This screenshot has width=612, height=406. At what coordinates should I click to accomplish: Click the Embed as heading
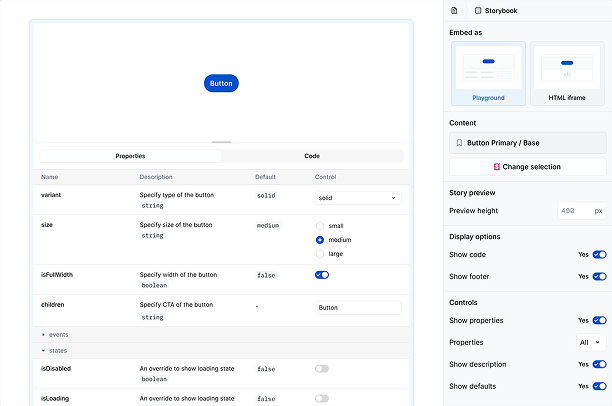(466, 32)
